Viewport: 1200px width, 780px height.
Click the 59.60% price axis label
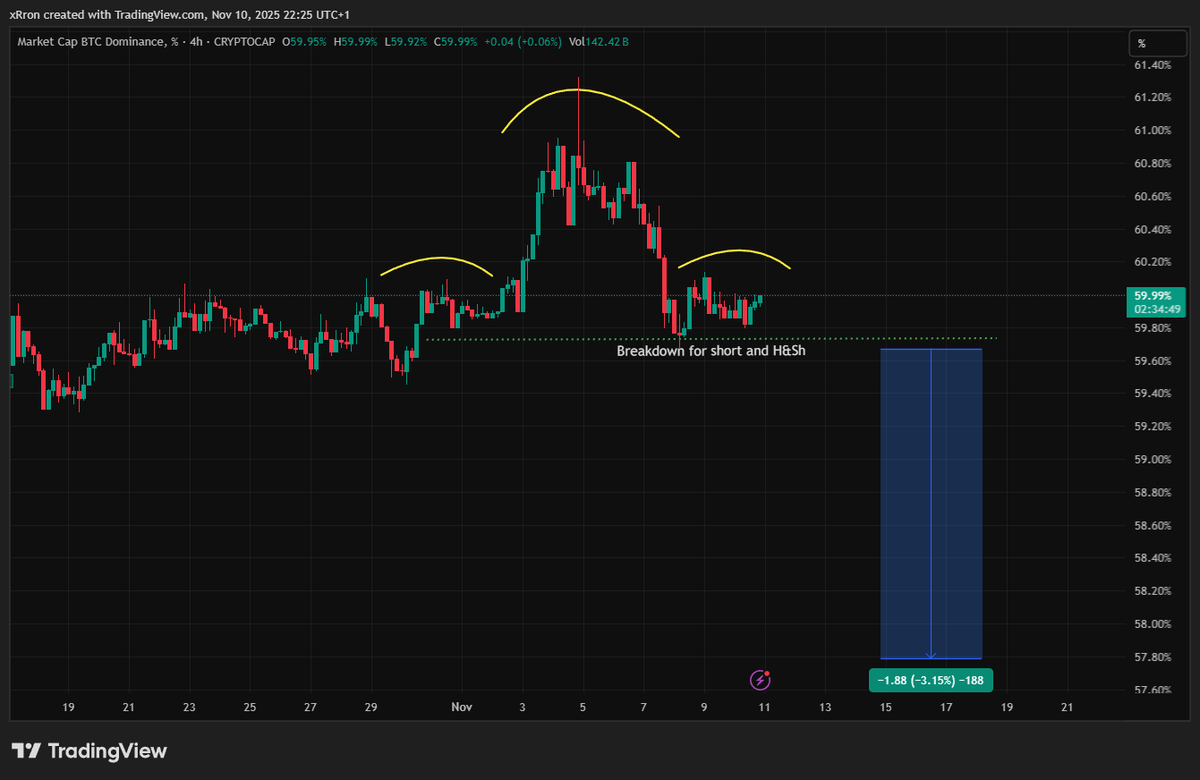(x=1152, y=361)
